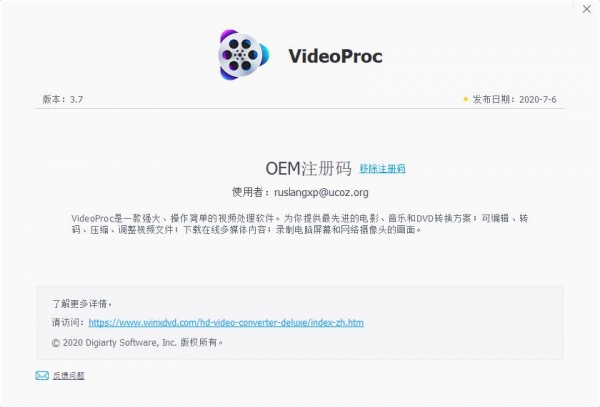Click the 了解更多详情 text
600x407 pixels.
(x=82, y=304)
